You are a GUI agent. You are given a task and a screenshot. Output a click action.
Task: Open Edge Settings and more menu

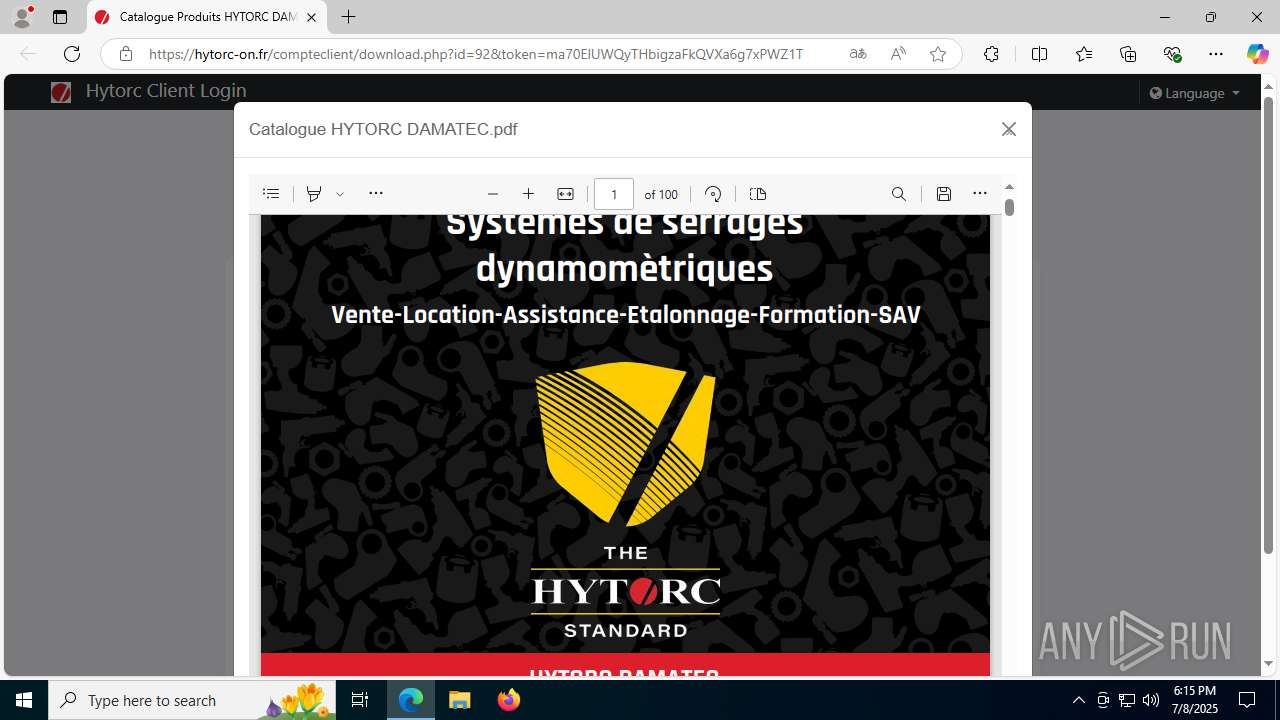pyautogui.click(x=1216, y=54)
